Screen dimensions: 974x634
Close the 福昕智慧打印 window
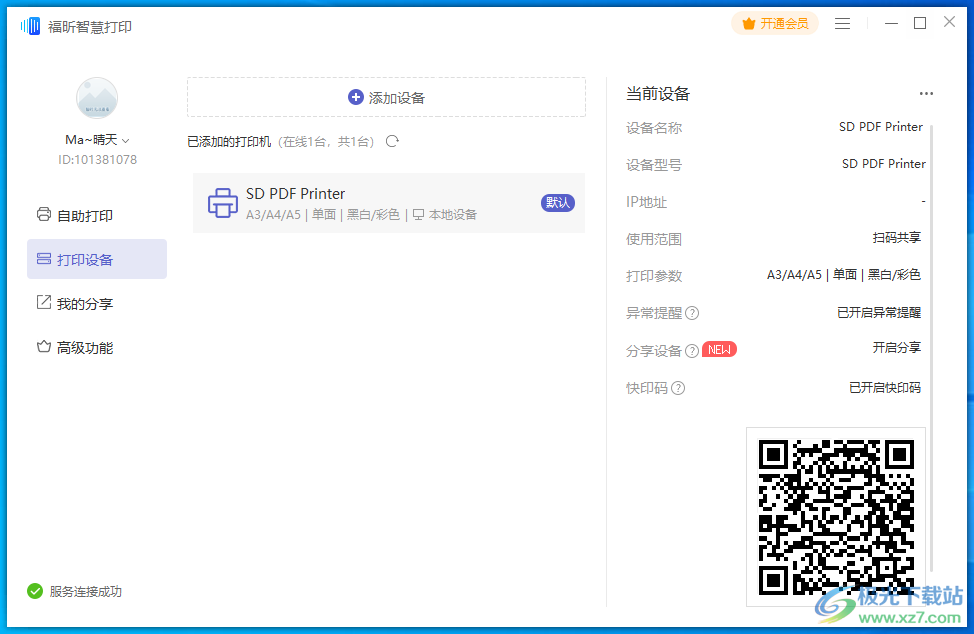point(949,22)
